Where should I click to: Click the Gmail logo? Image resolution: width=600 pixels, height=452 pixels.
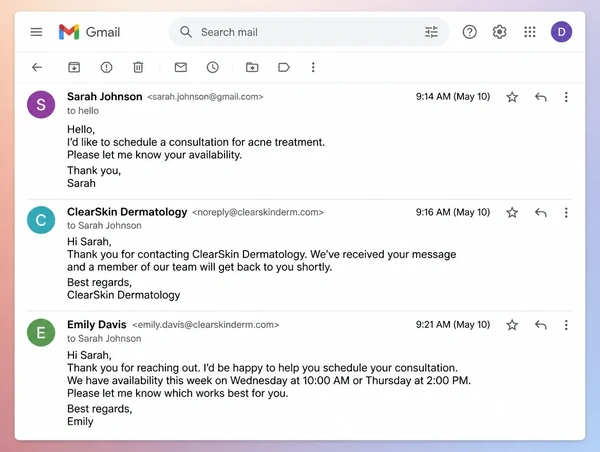coord(89,32)
